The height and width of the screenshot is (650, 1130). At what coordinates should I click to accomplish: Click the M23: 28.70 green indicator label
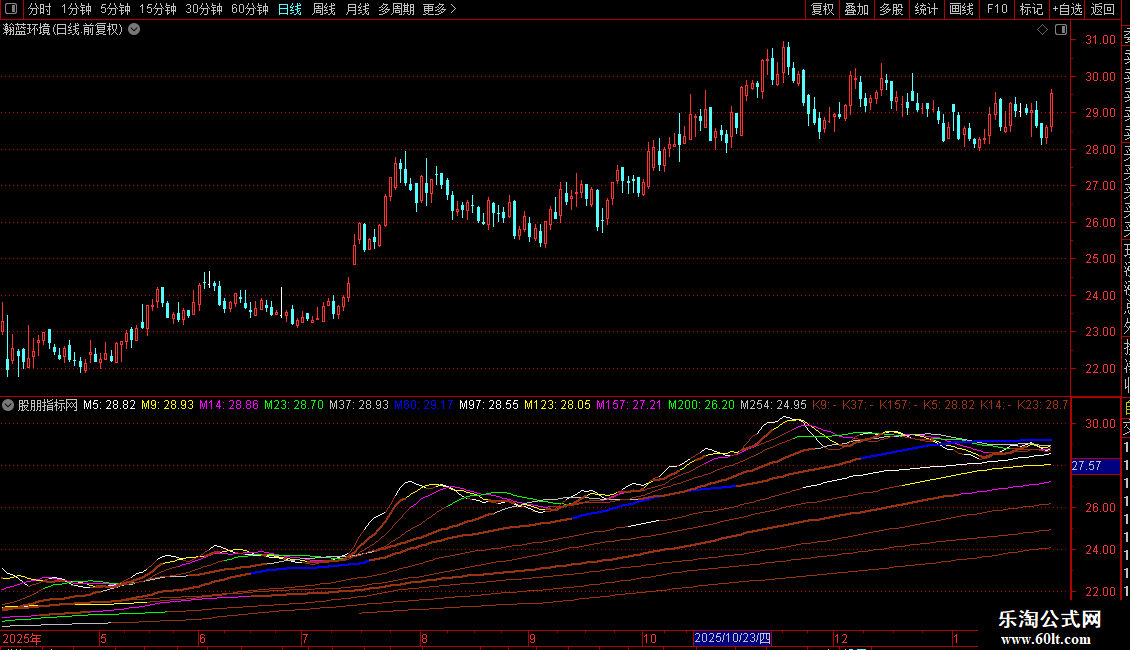point(294,405)
